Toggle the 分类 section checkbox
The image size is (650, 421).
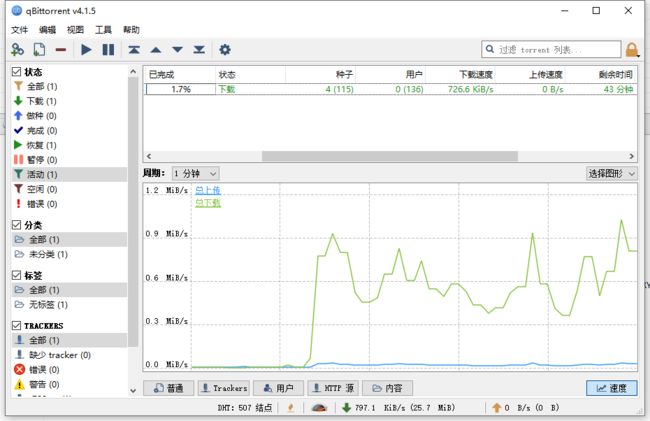pyautogui.click(x=16, y=225)
